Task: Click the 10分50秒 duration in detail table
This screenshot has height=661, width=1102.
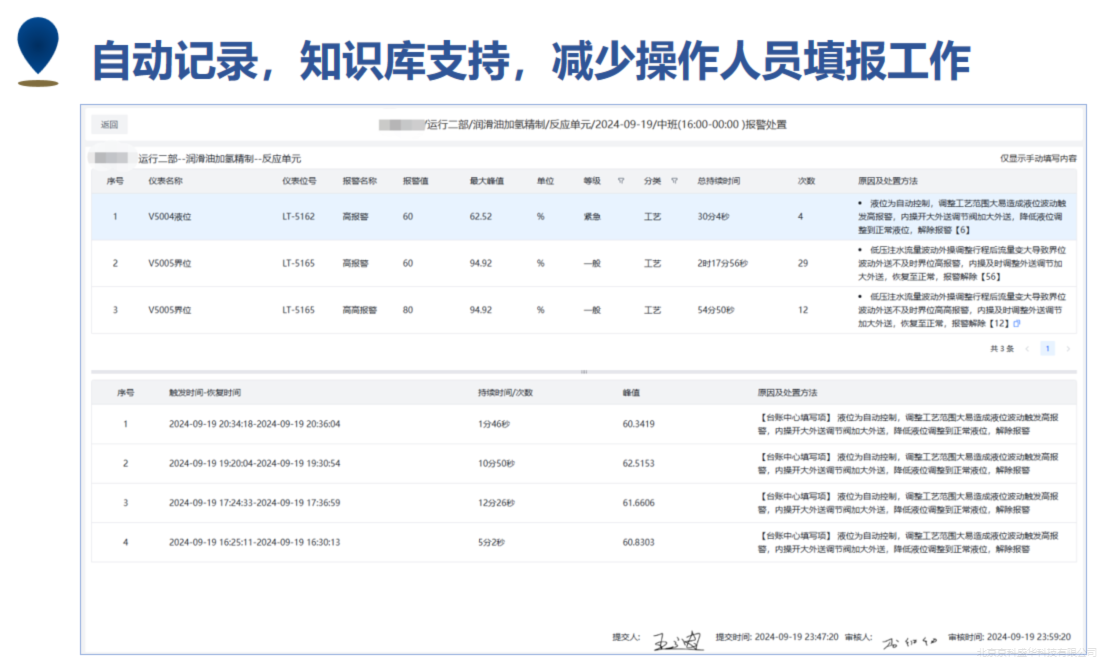Action: 496,464
